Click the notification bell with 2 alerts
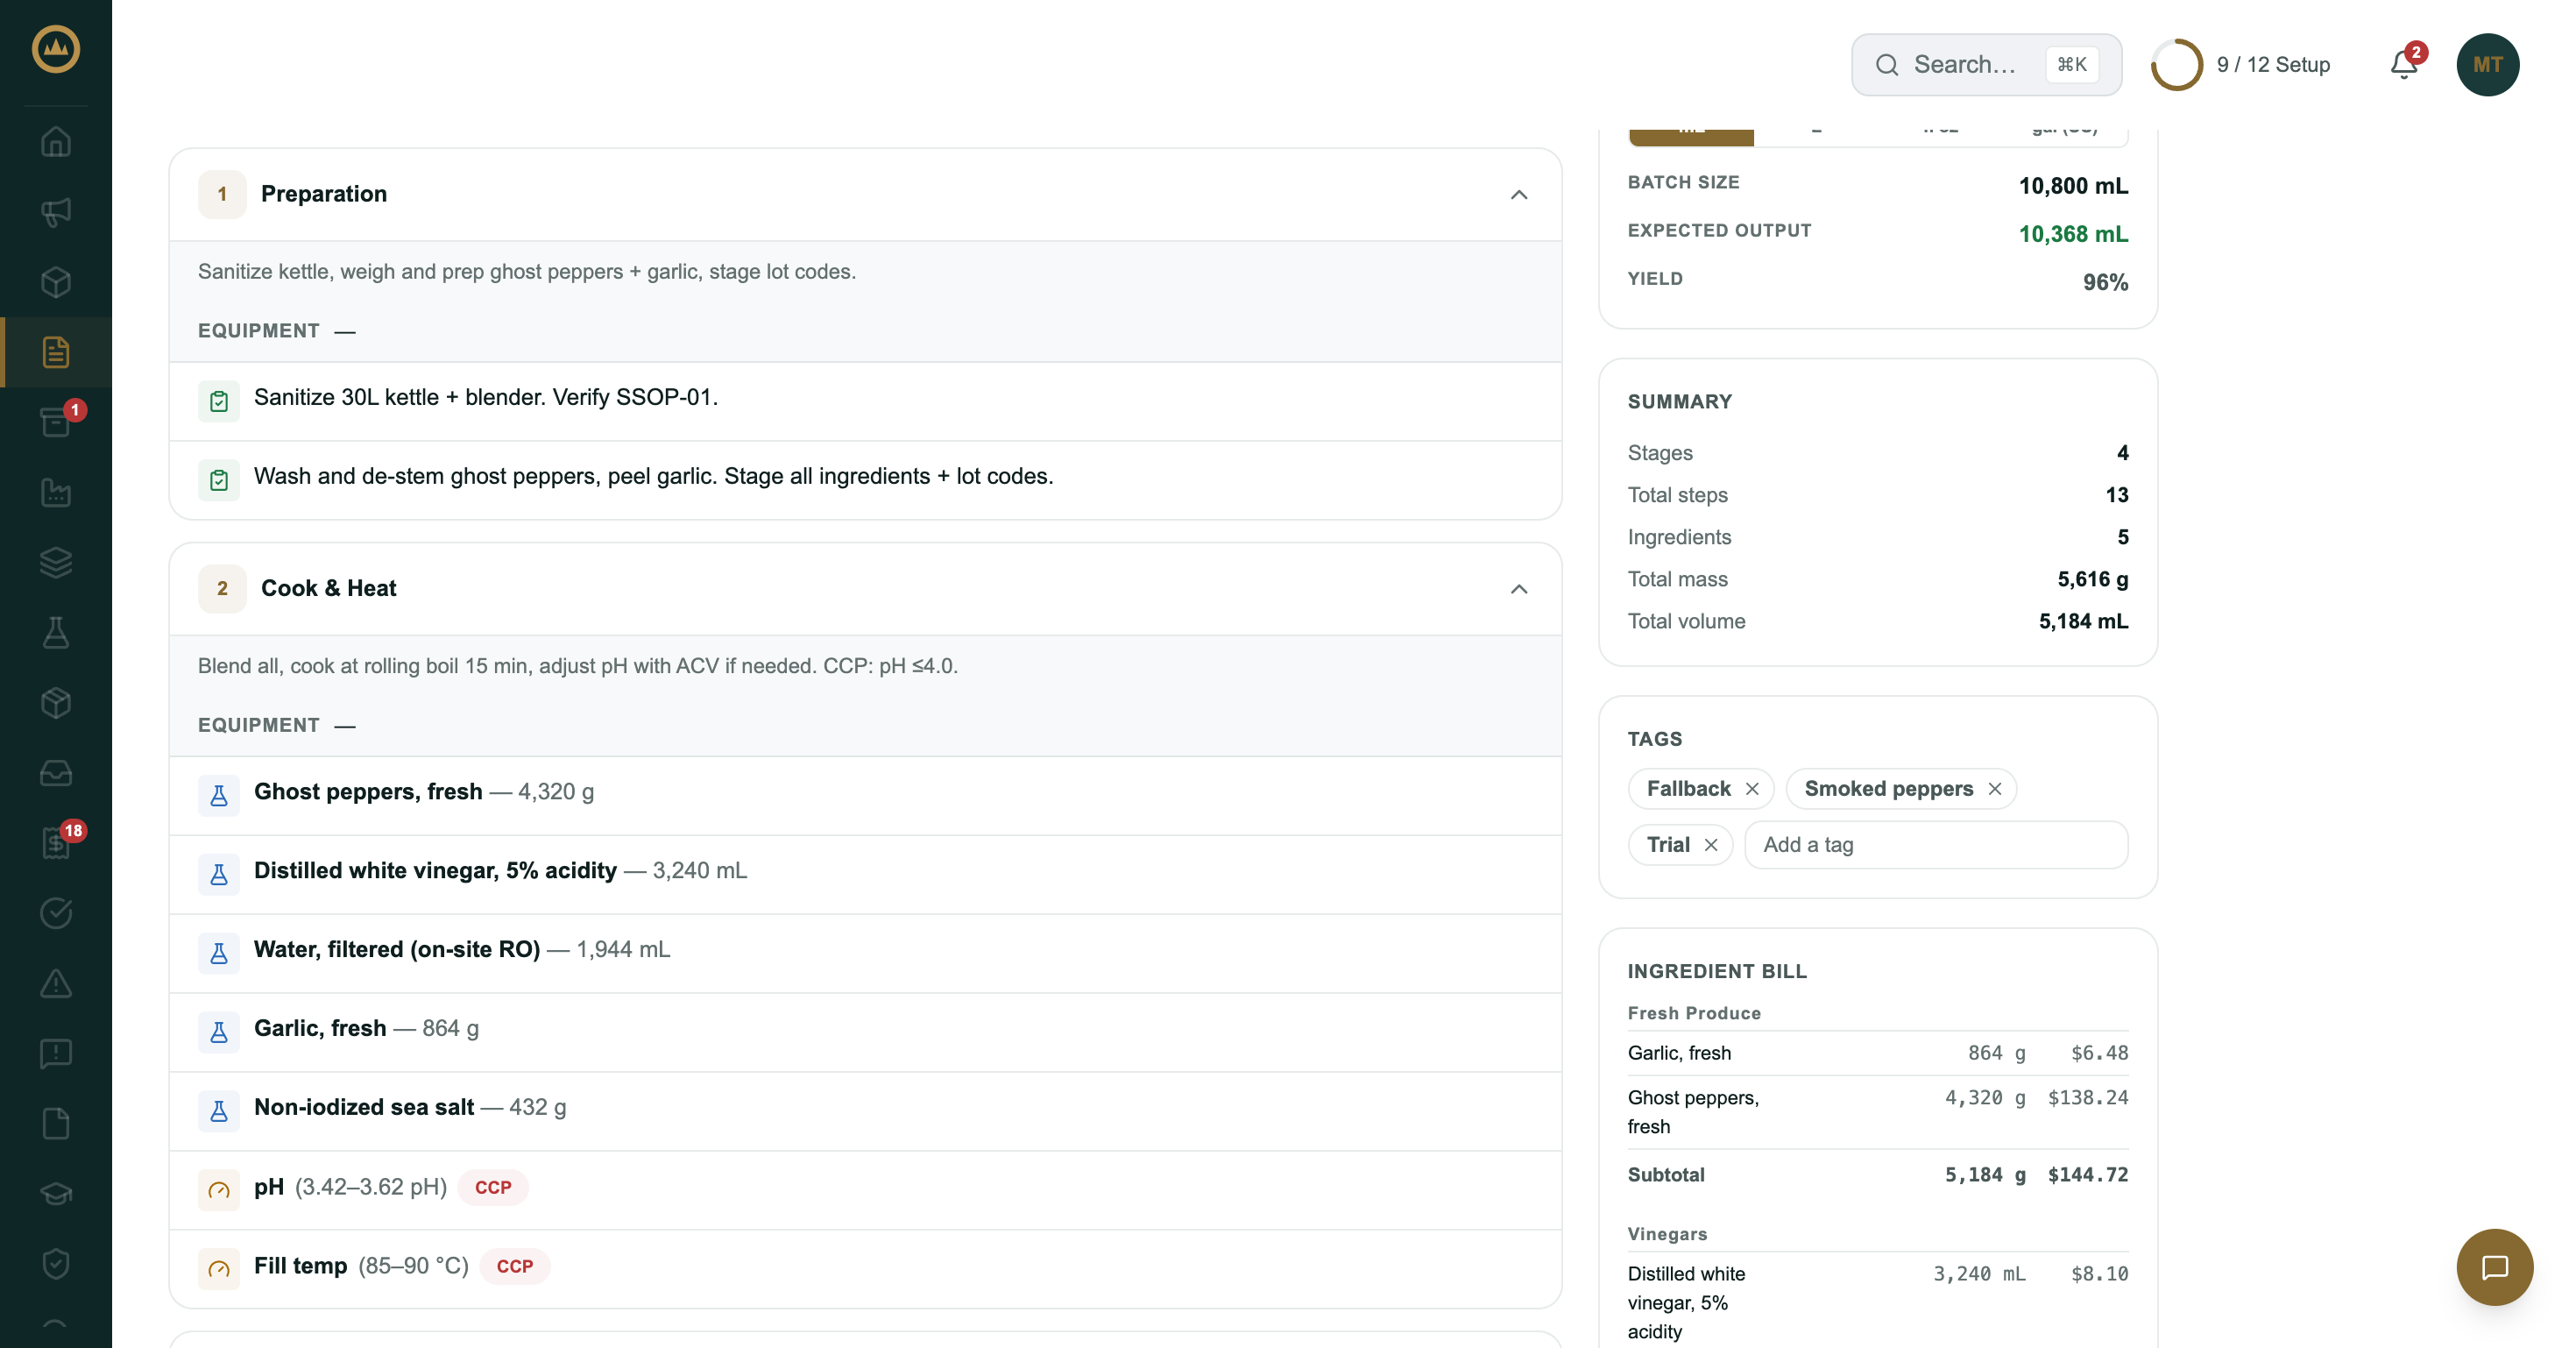2576x1348 pixels. pyautogui.click(x=2404, y=64)
